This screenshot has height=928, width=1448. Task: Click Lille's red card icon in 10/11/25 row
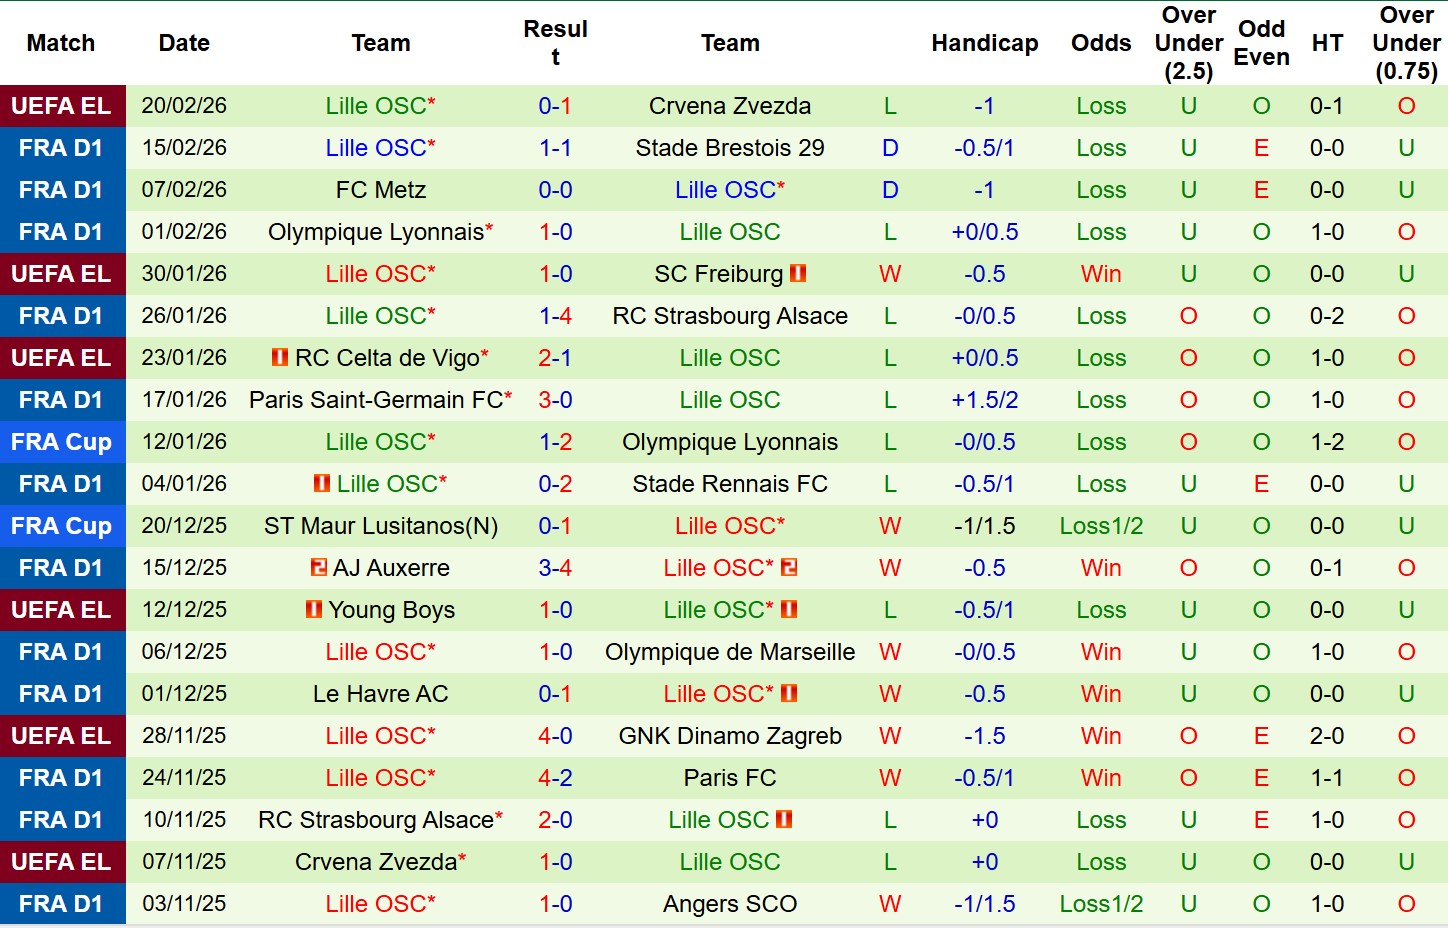tap(784, 819)
